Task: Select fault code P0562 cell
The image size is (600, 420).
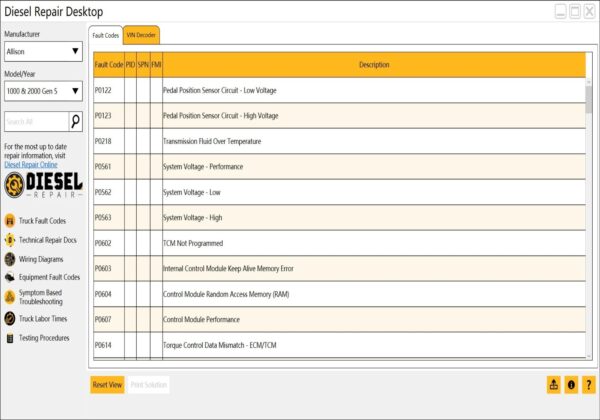Action: click(109, 192)
